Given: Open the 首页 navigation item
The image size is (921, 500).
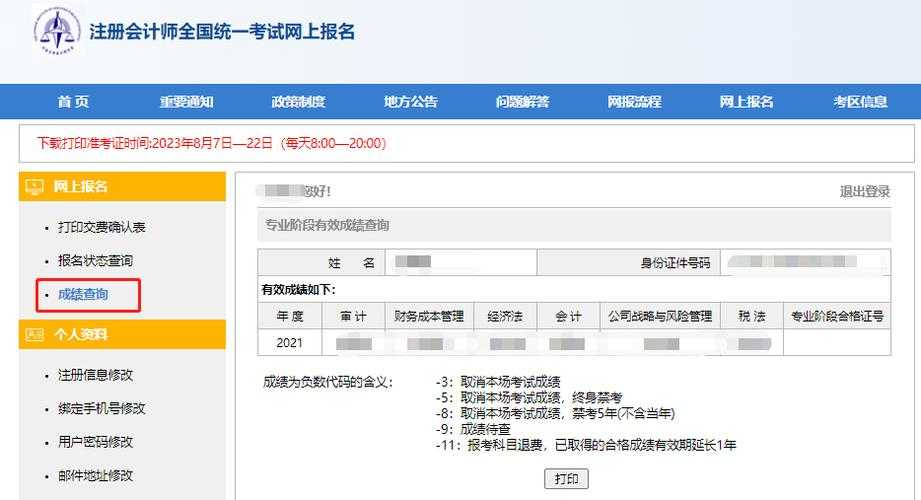Looking at the screenshot, I should [73, 102].
